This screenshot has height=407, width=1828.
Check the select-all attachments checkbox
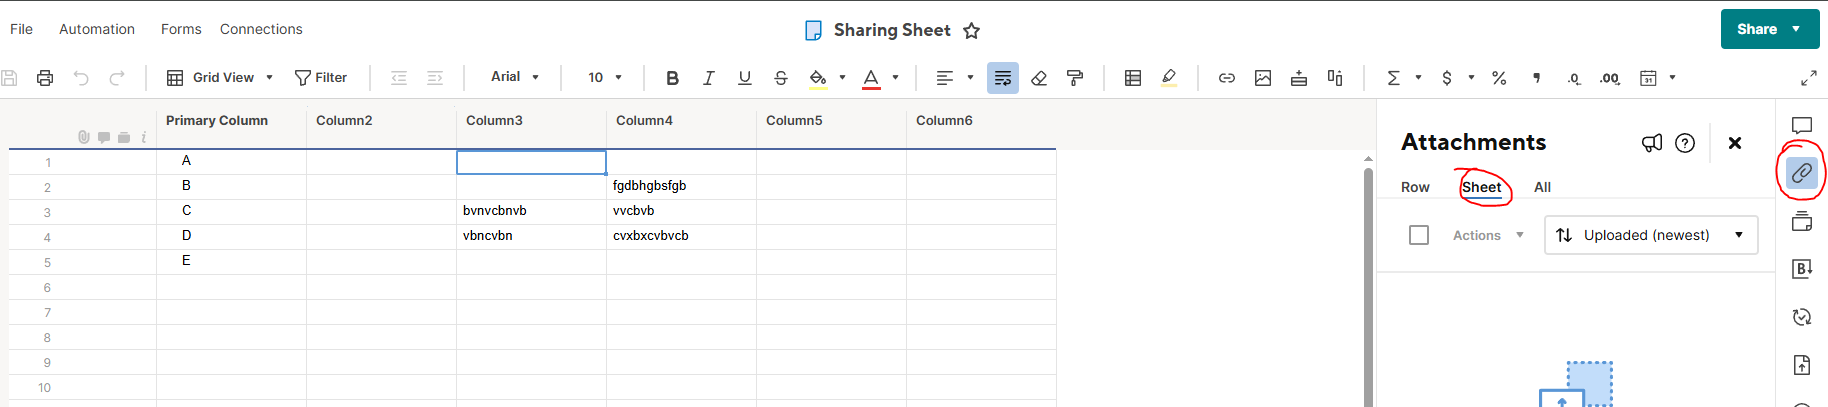[1419, 235]
